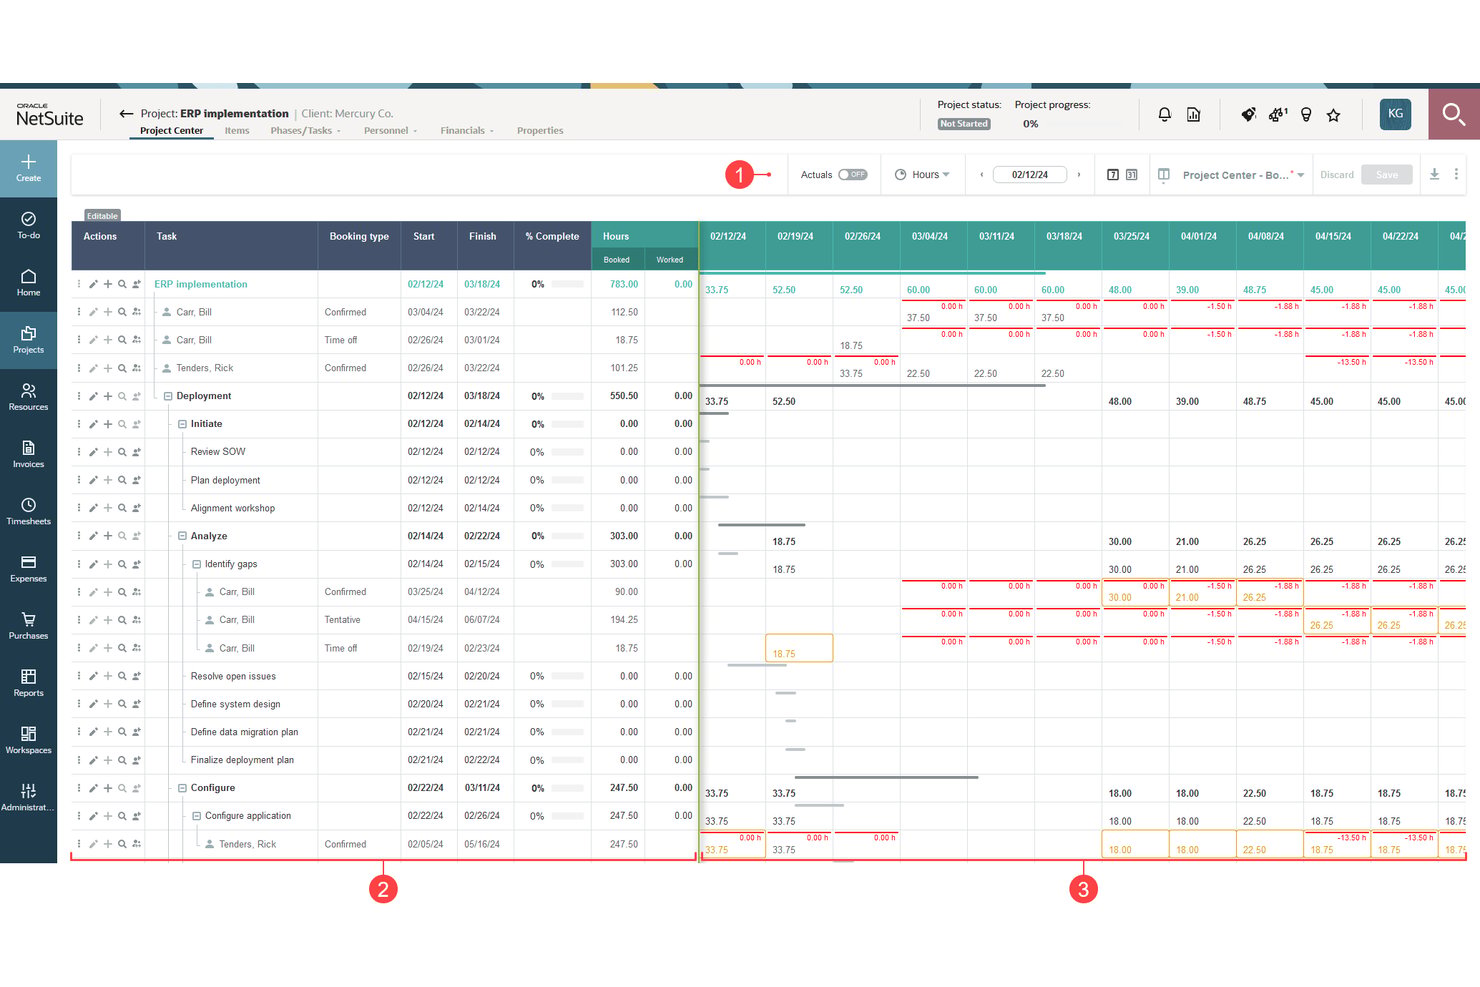Open Resources in the sidebar

pyautogui.click(x=28, y=397)
